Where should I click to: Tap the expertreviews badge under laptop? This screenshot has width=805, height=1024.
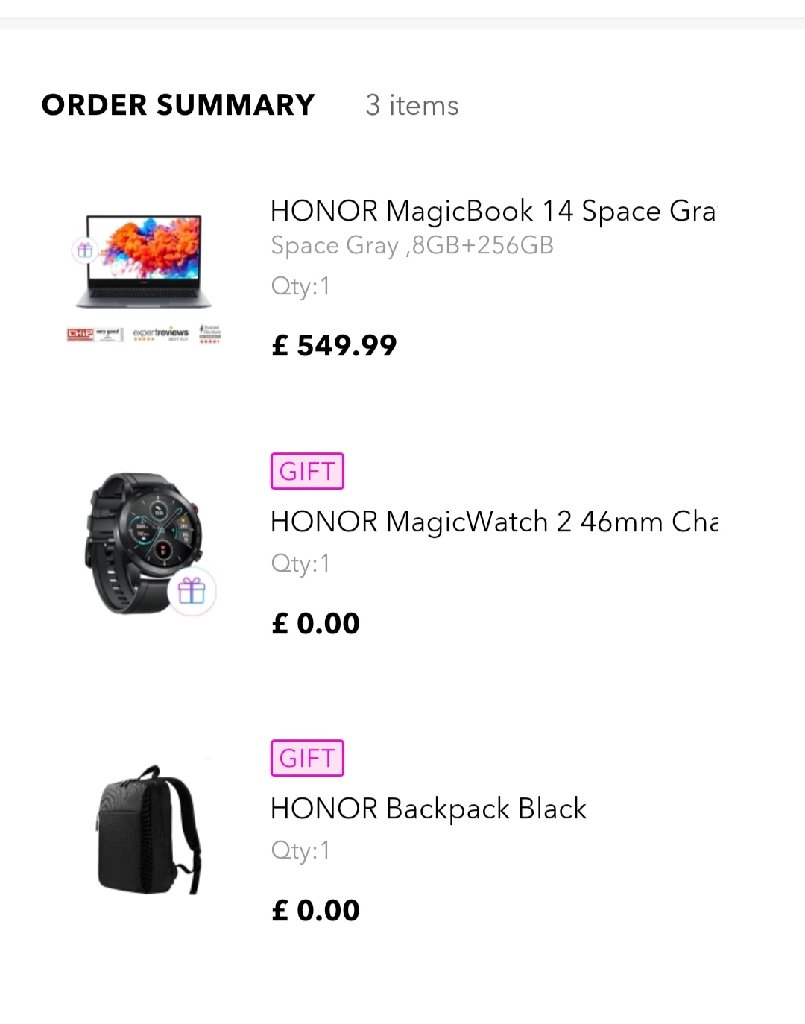161,334
